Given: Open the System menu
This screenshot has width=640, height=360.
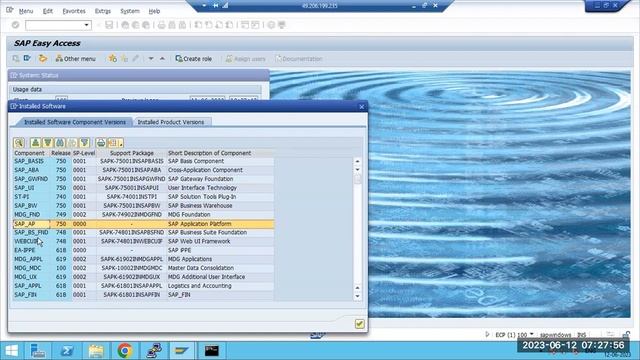Looking at the screenshot, I should pos(130,11).
